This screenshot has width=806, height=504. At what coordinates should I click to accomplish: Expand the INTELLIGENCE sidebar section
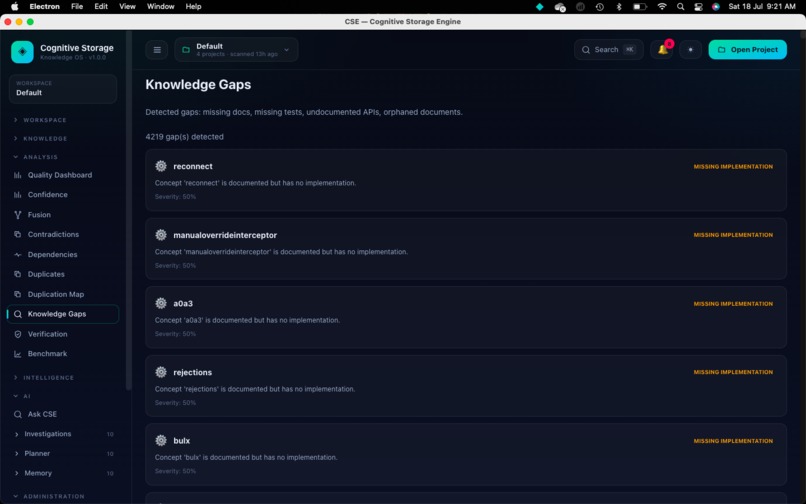[x=44, y=377]
